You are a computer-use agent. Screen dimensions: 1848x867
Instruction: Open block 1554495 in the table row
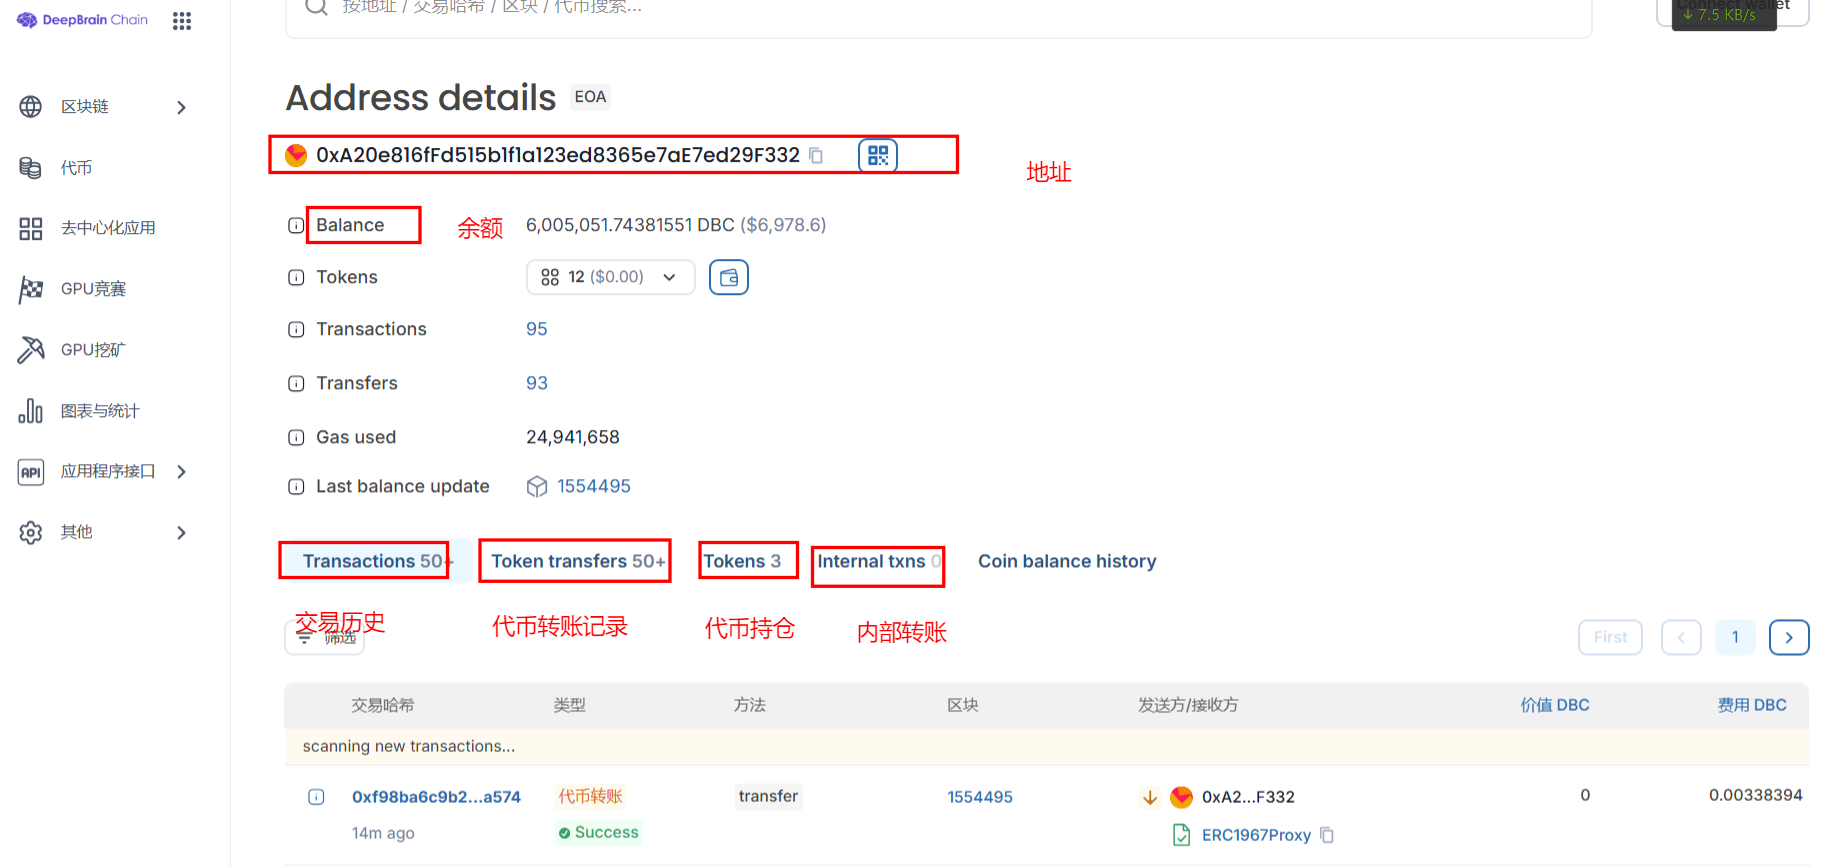click(980, 797)
